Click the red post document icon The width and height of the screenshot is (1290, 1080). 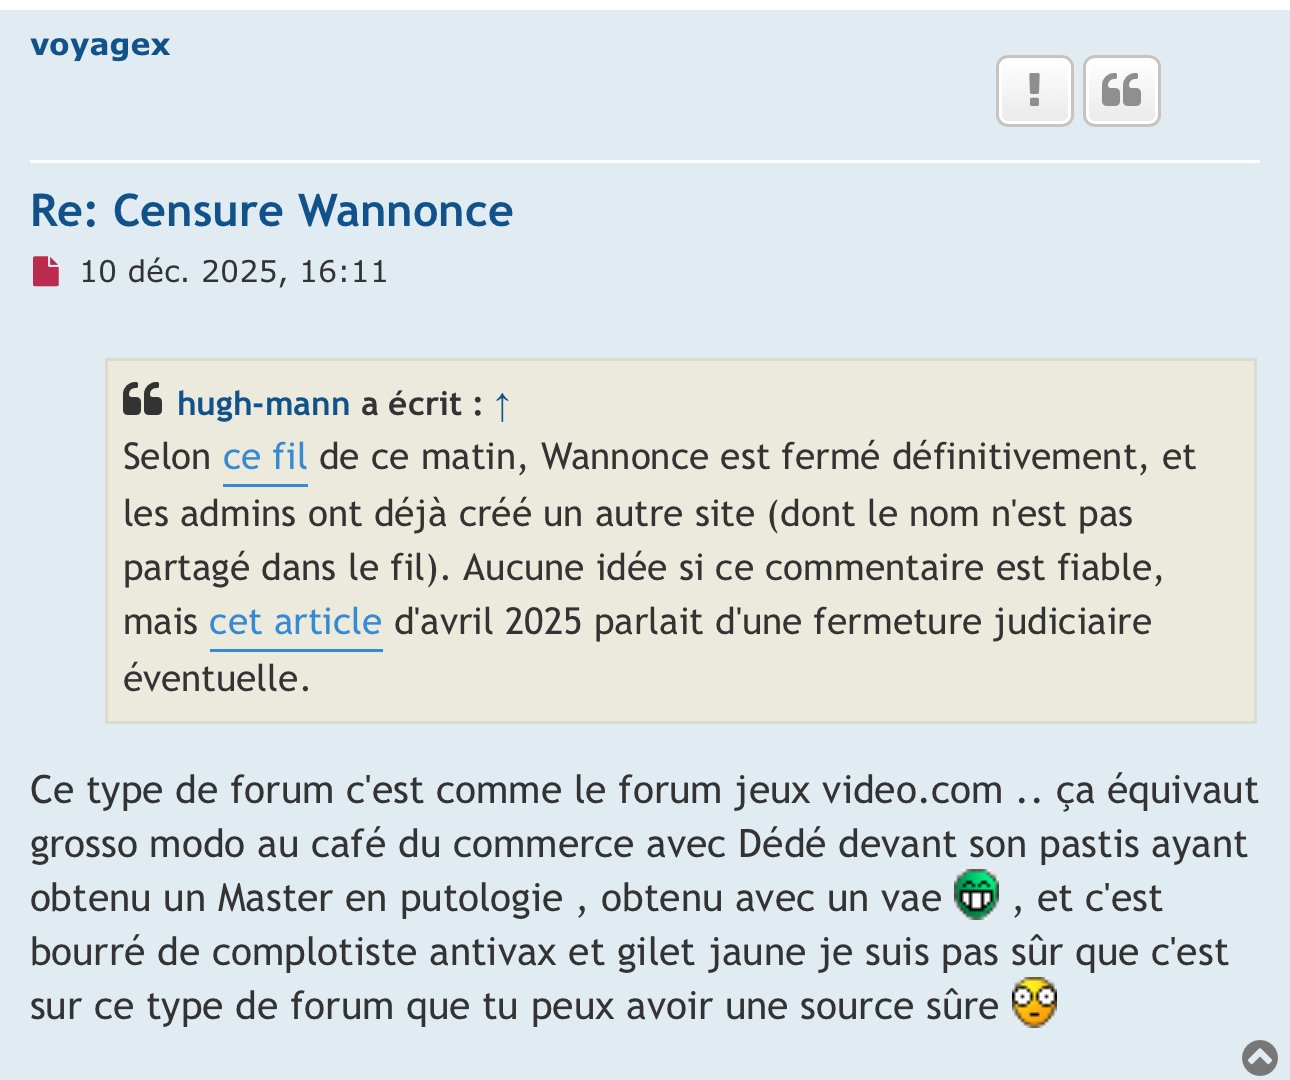click(x=46, y=271)
